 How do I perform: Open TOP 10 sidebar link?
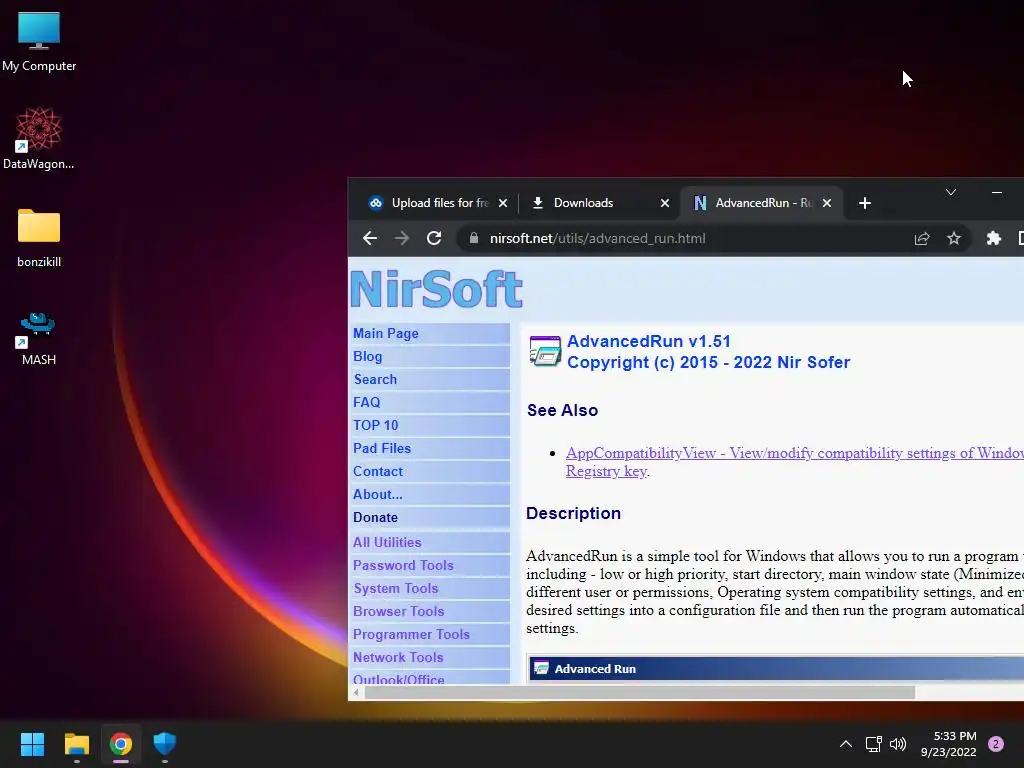coord(376,425)
